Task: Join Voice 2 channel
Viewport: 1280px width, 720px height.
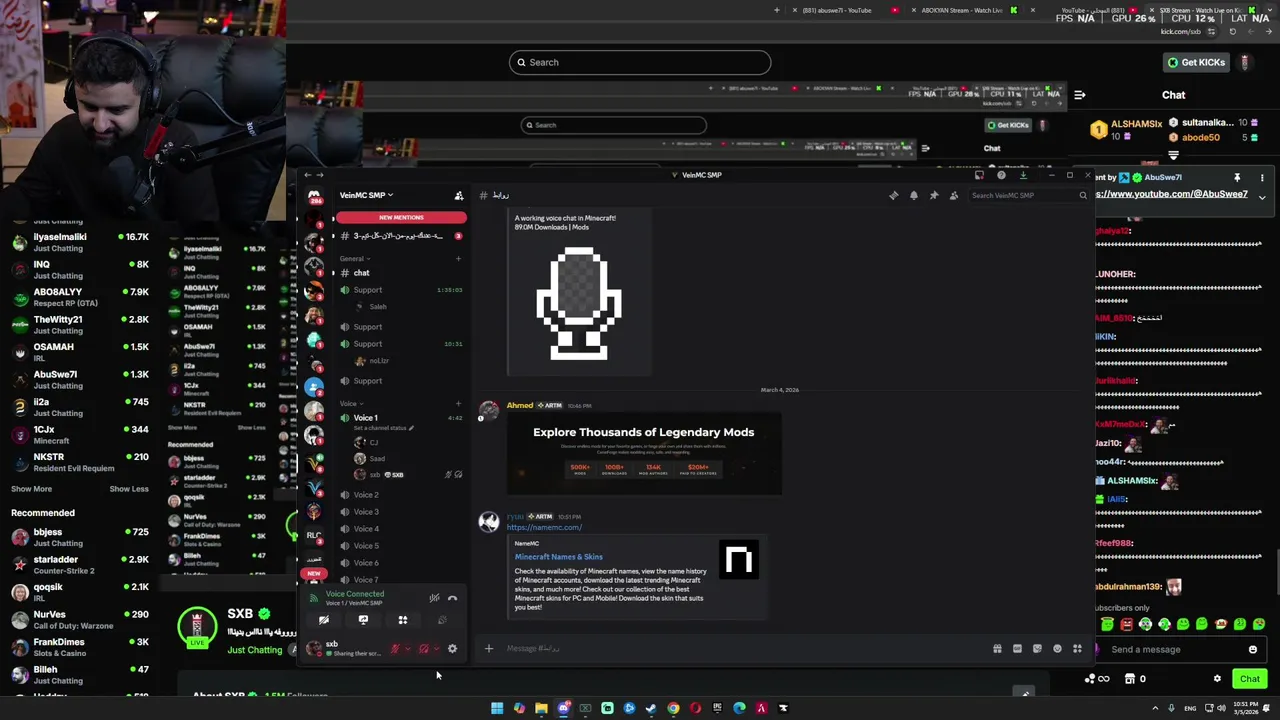Action: click(400, 495)
